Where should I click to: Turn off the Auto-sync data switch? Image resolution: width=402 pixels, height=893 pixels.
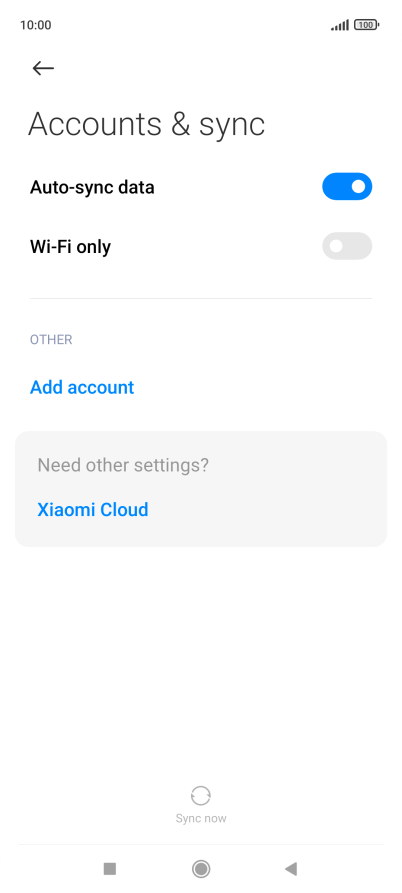[347, 187]
